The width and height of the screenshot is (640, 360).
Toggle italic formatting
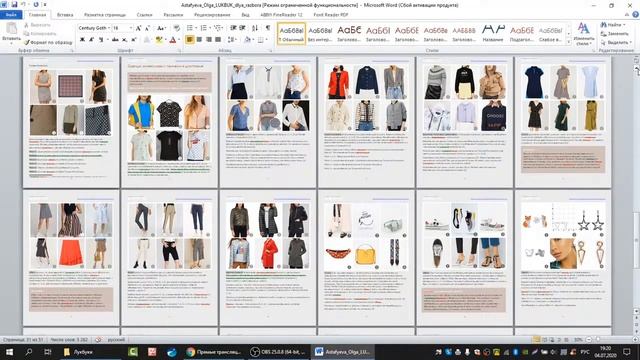[91, 40]
